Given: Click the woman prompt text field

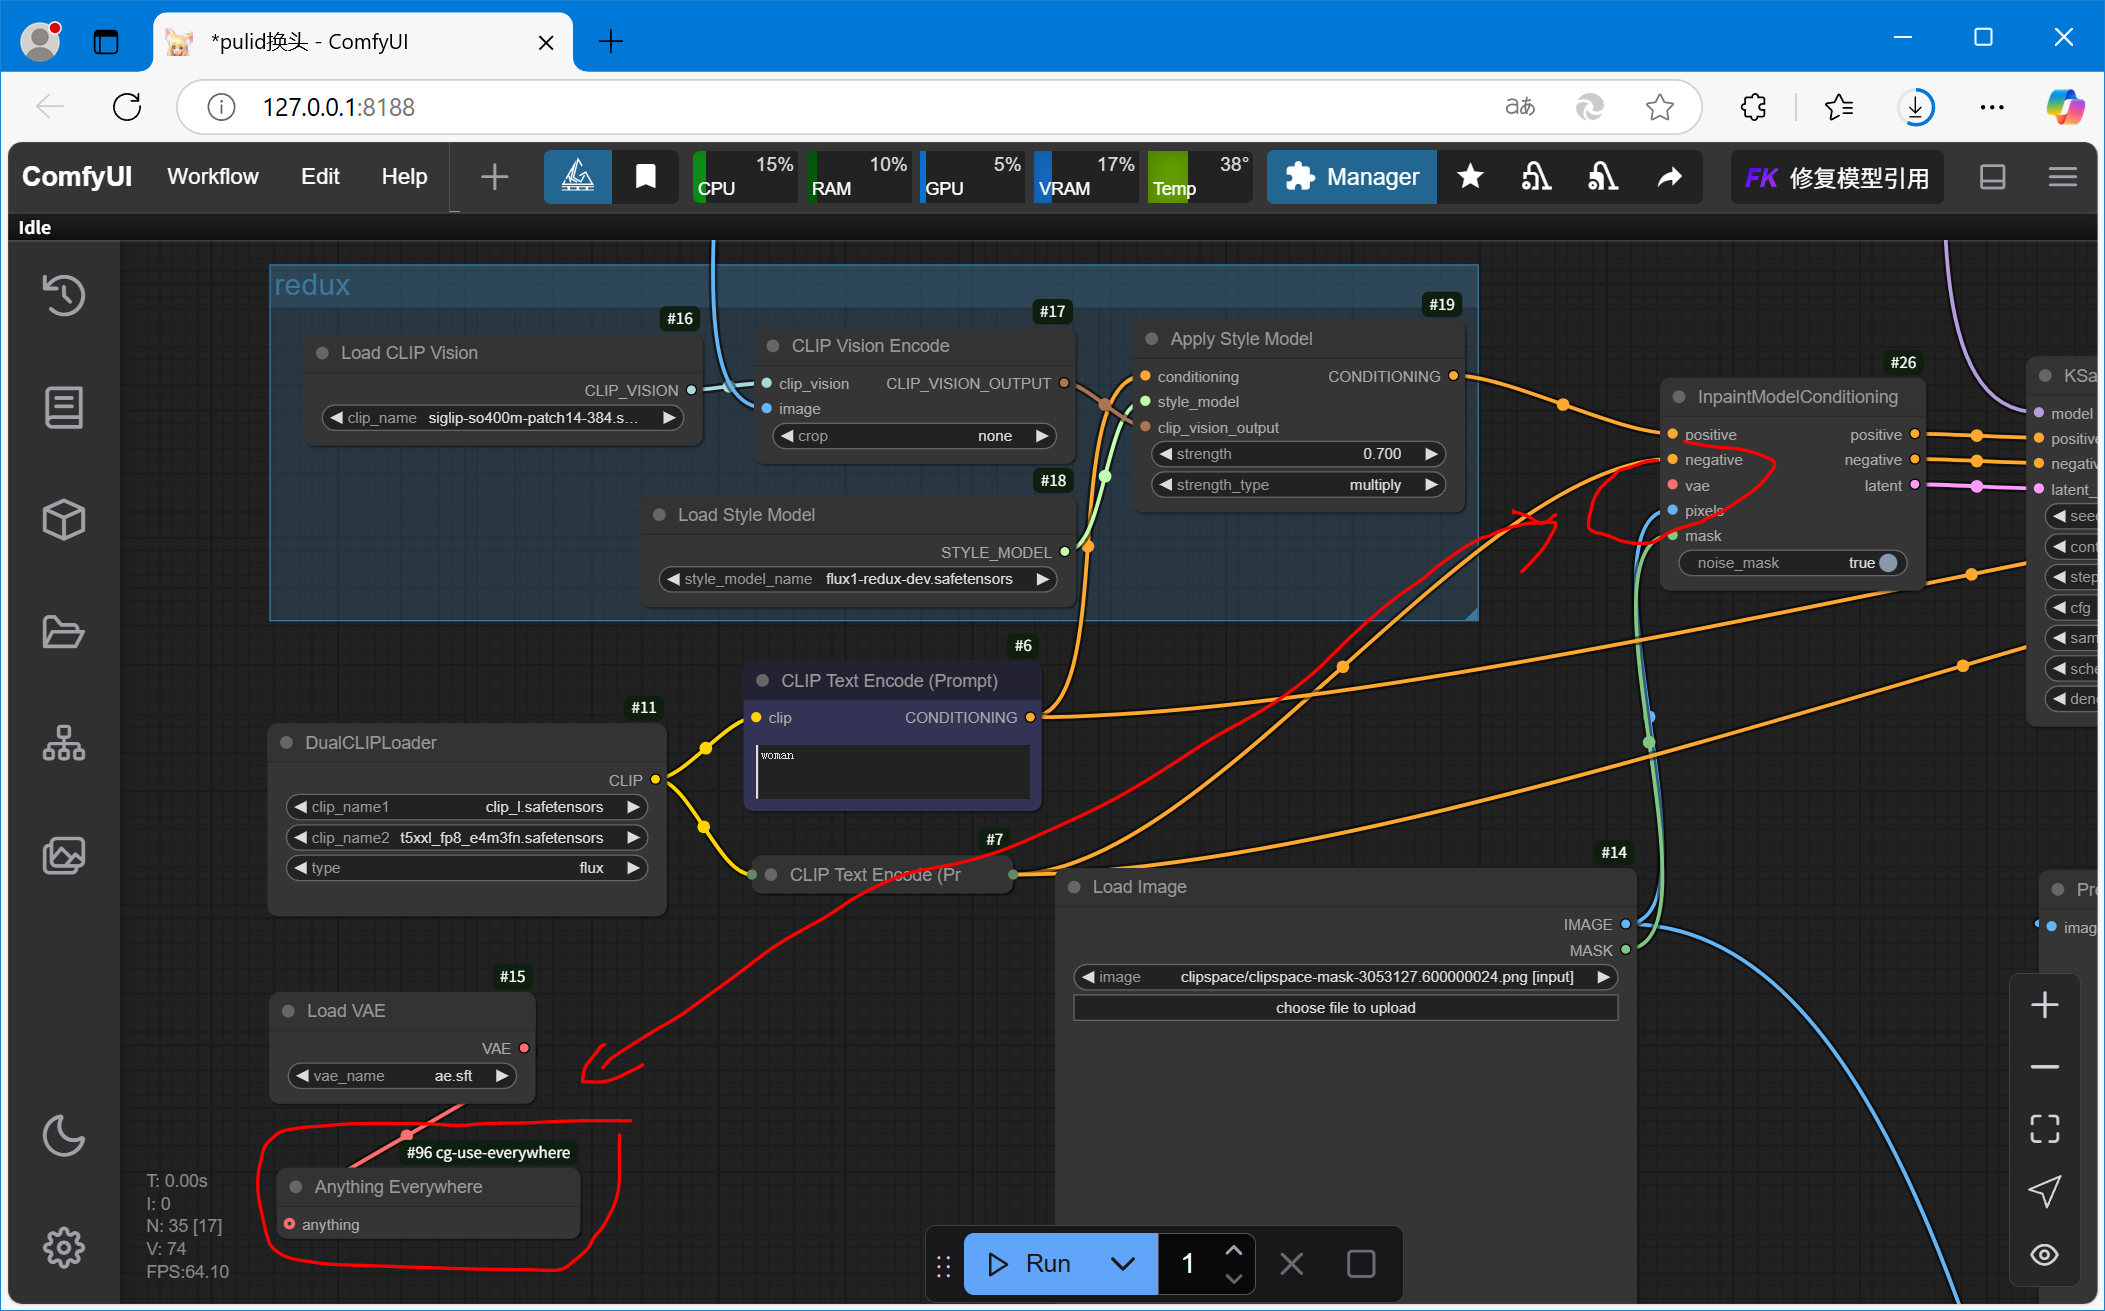Looking at the screenshot, I should point(892,772).
